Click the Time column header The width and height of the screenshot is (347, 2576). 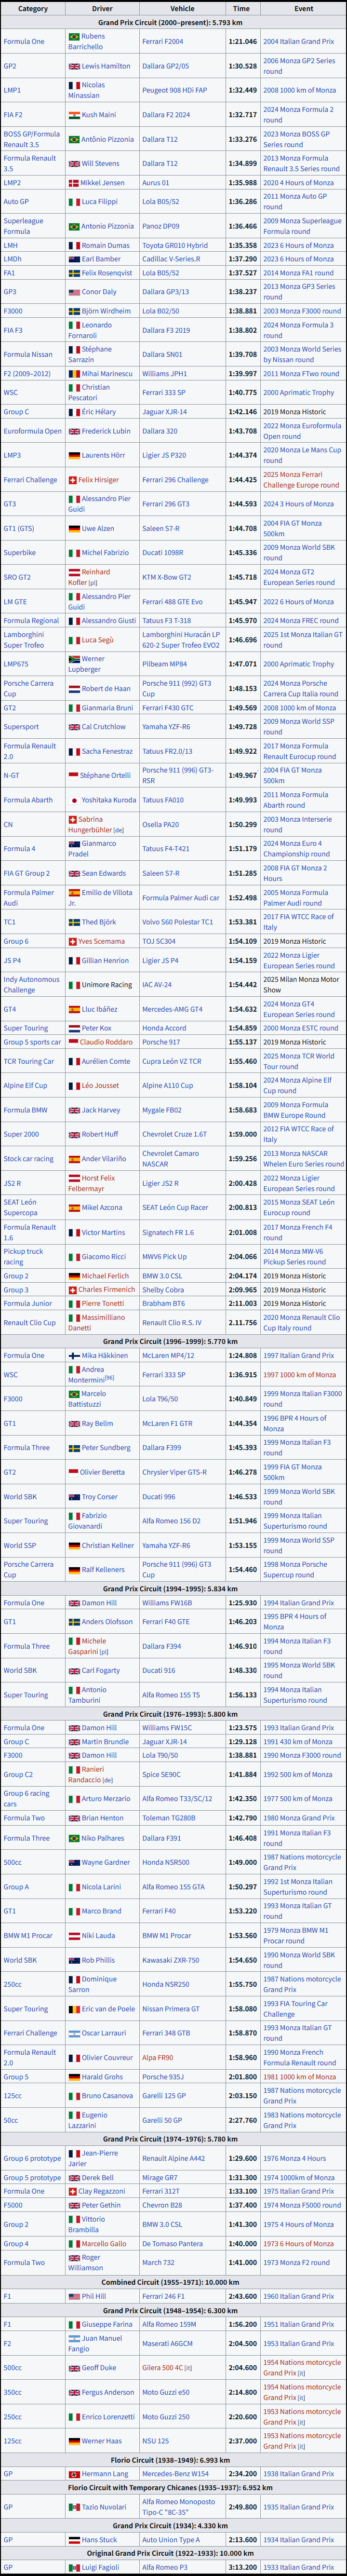242,8
